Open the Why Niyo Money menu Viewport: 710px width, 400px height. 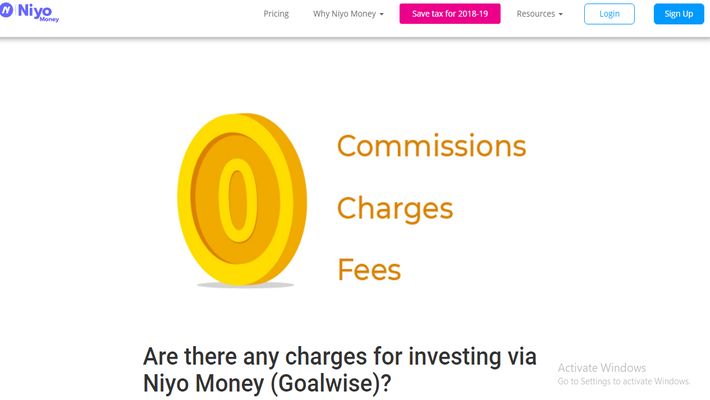point(344,14)
